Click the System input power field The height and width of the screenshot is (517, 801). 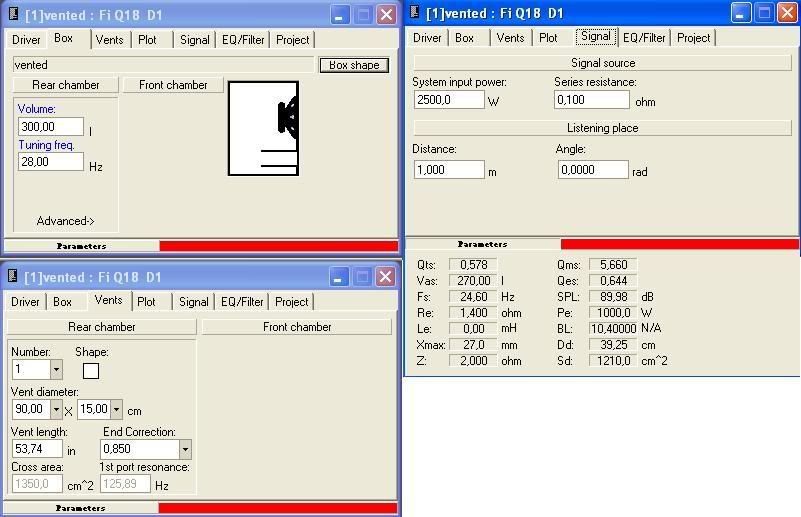tap(449, 100)
